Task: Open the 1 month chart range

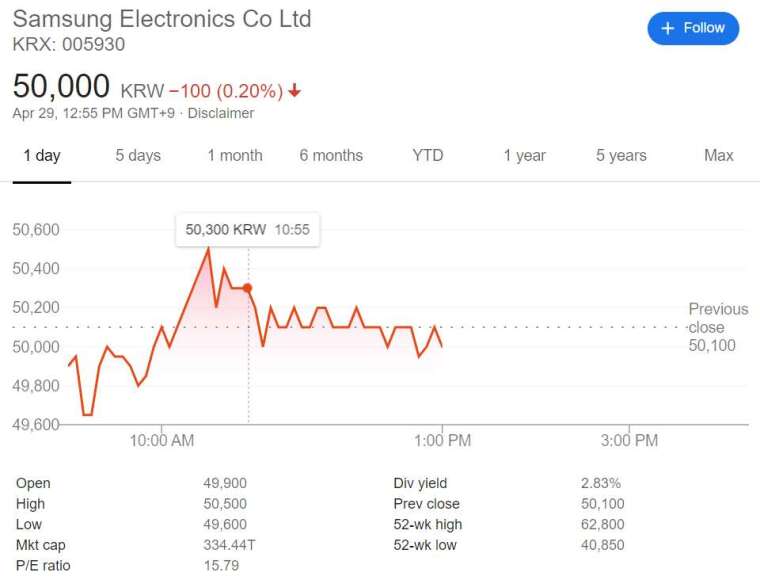Action: coord(235,156)
